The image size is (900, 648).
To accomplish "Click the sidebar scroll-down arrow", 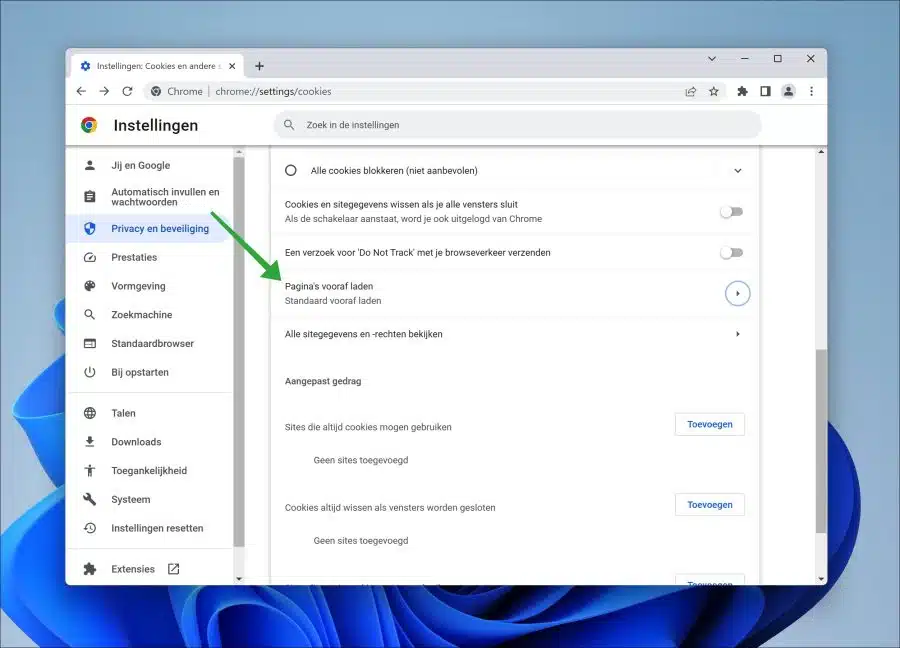I will point(239,579).
